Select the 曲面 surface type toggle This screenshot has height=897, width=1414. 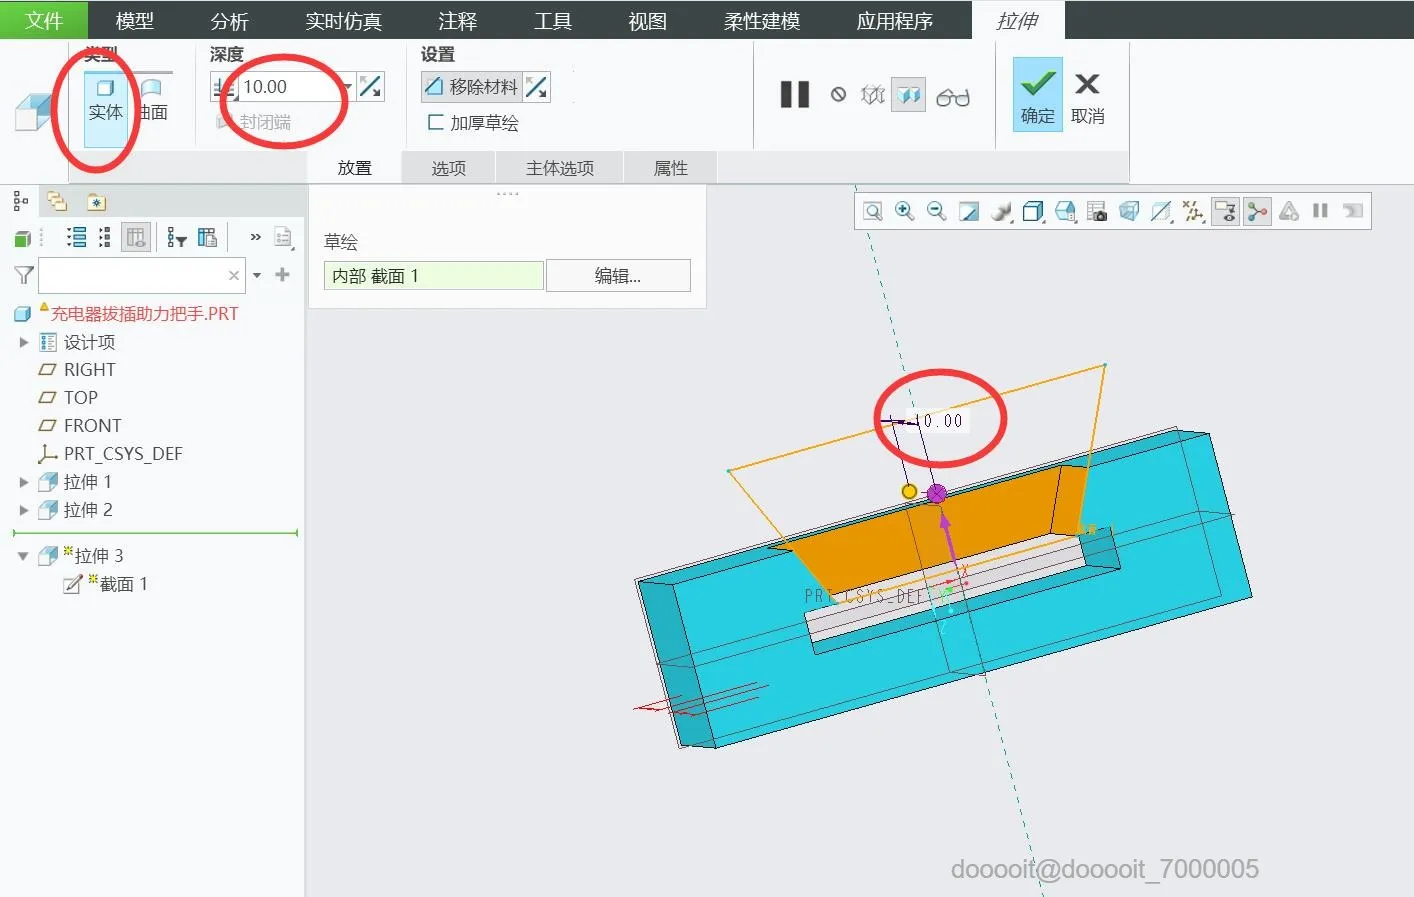[x=153, y=99]
